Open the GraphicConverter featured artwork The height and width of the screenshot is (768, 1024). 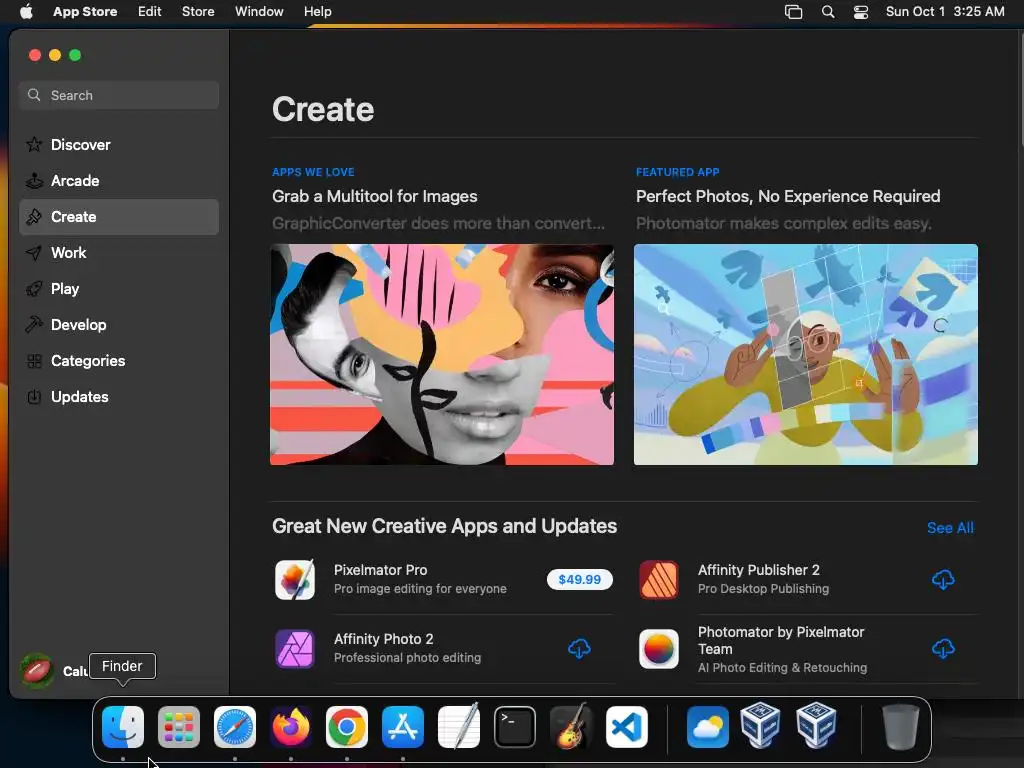[x=442, y=355]
